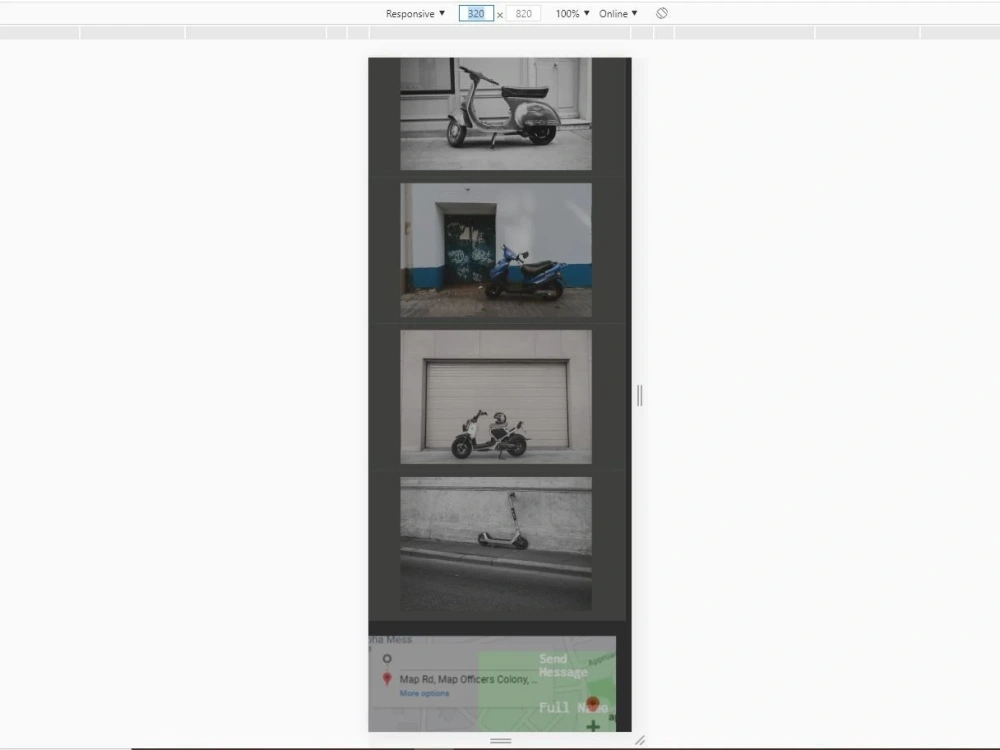Click the Map Rd, Map Officers Colony address
Image resolution: width=1000 pixels, height=750 pixels.
[469, 679]
